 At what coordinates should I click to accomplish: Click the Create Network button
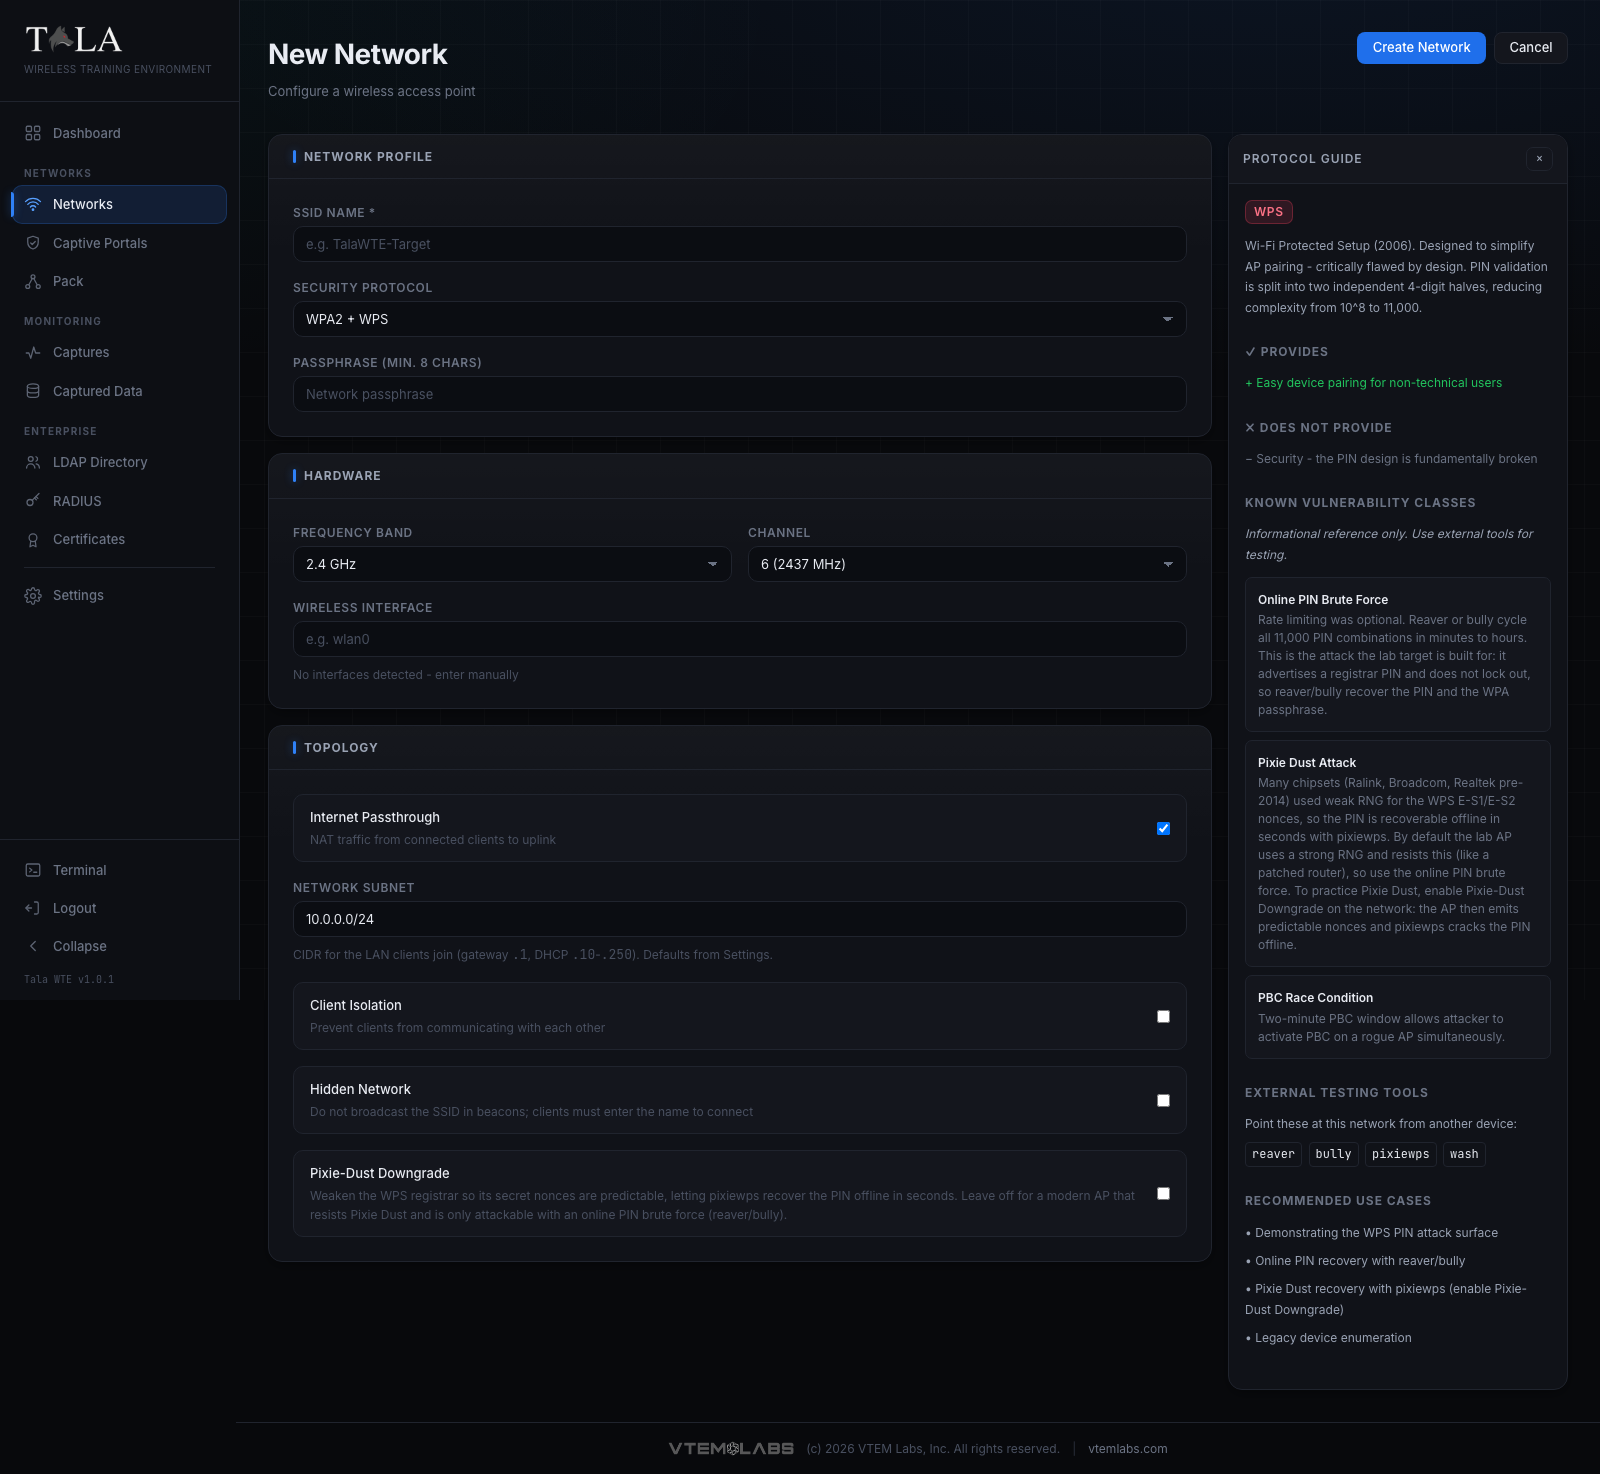pos(1421,47)
